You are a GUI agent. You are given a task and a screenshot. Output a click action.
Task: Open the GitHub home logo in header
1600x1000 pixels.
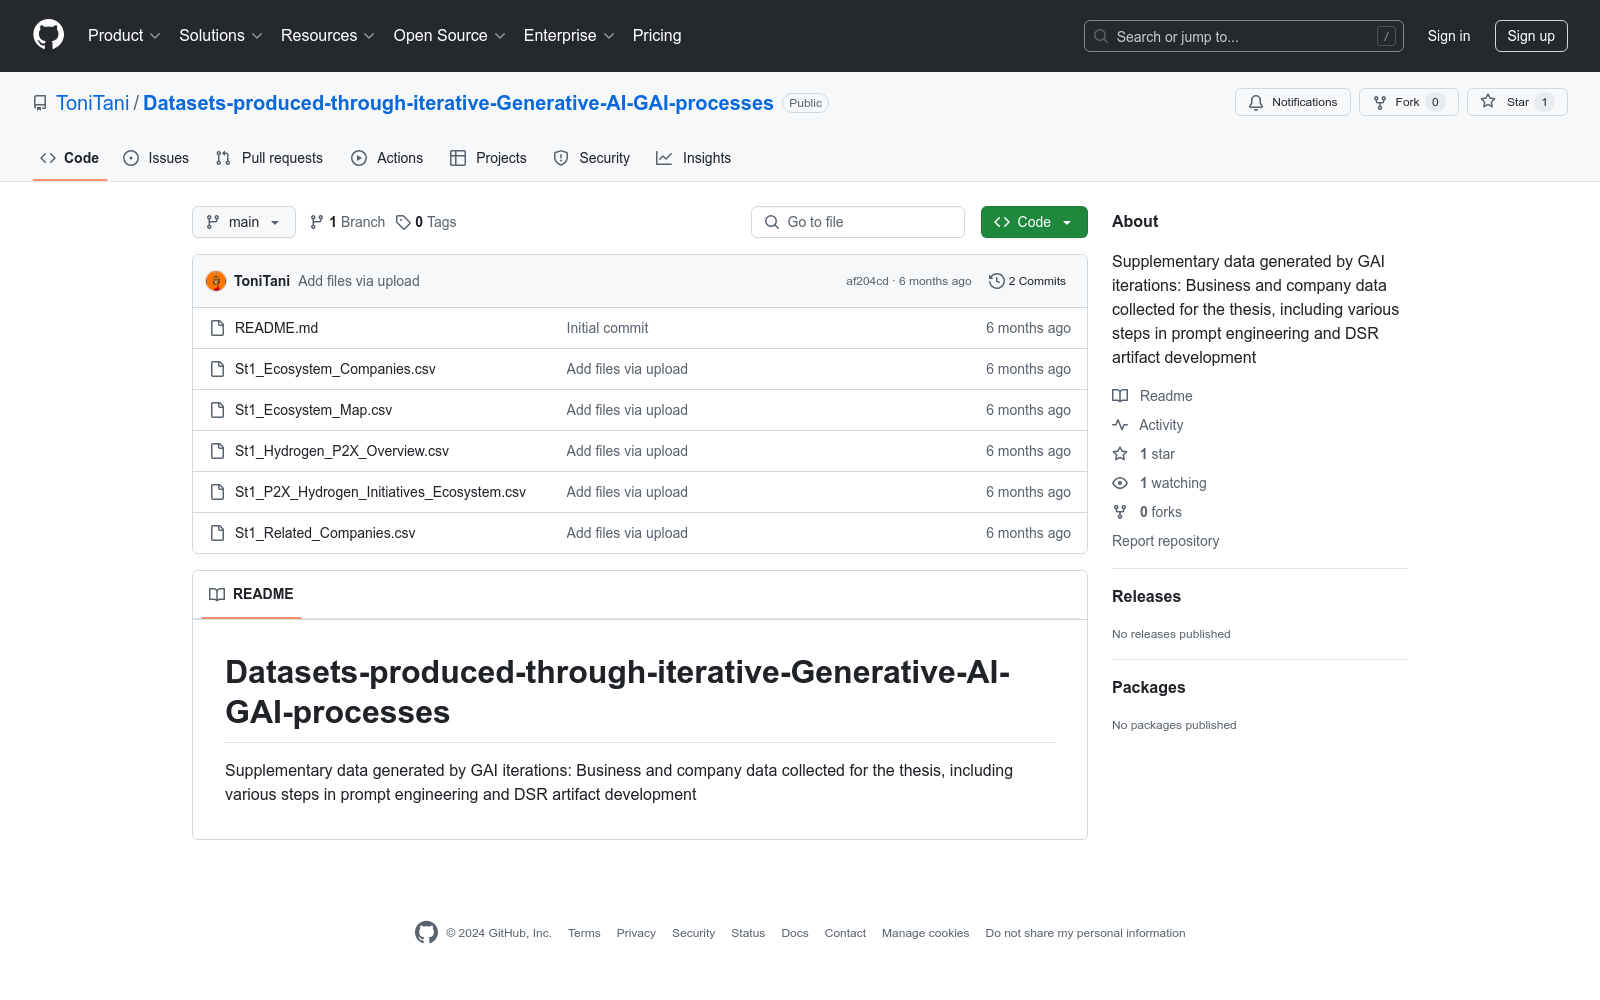click(48, 35)
